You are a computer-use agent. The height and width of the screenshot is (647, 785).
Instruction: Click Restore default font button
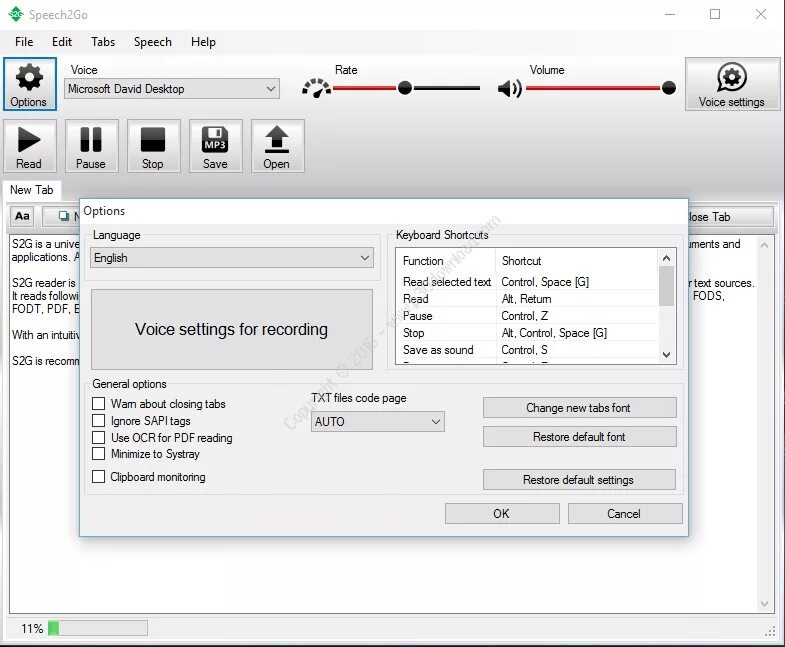click(x=579, y=437)
